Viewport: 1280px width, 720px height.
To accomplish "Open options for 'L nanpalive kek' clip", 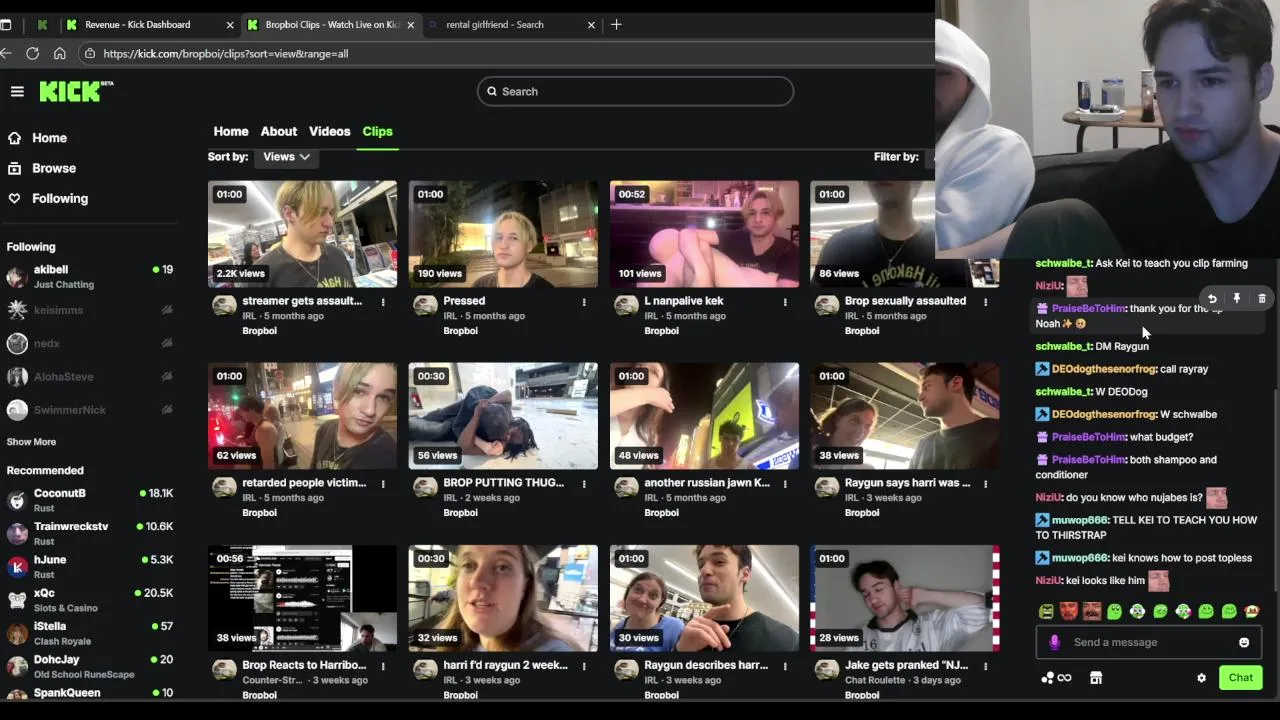I will 785,301.
